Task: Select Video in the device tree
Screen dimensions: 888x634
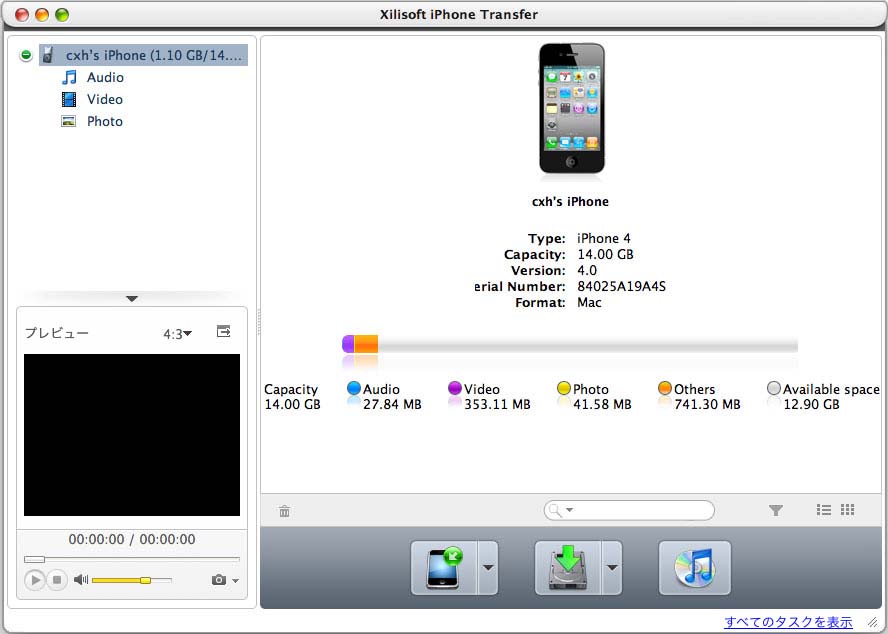Action: click(x=105, y=99)
